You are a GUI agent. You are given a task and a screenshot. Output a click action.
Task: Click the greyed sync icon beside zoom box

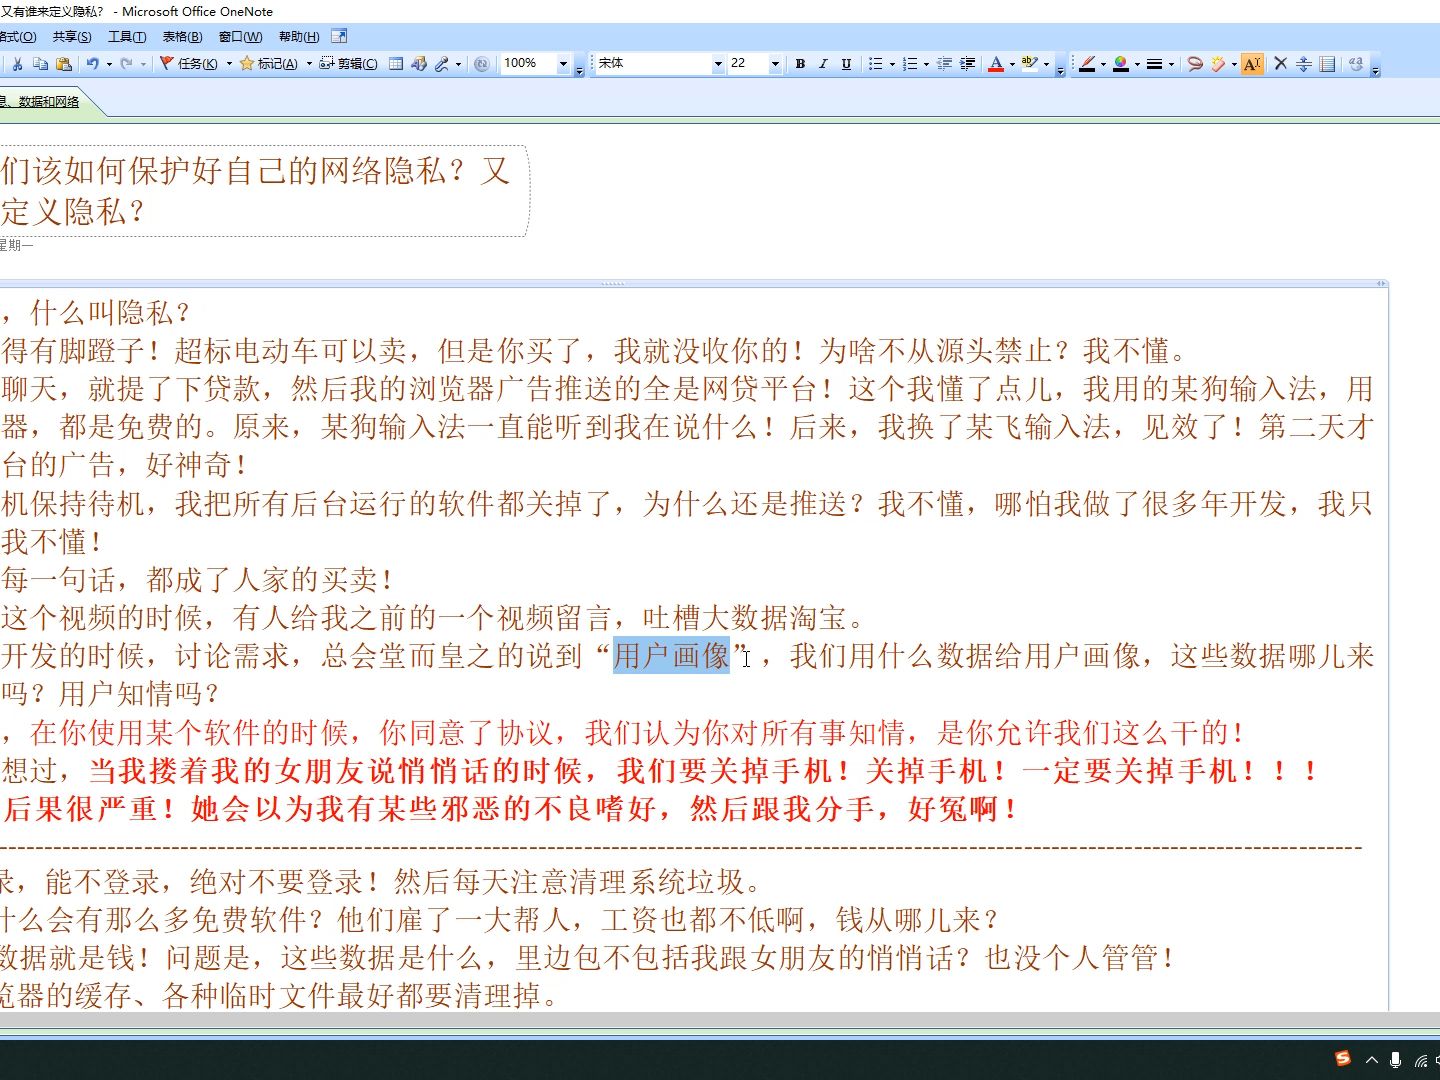[x=482, y=63]
